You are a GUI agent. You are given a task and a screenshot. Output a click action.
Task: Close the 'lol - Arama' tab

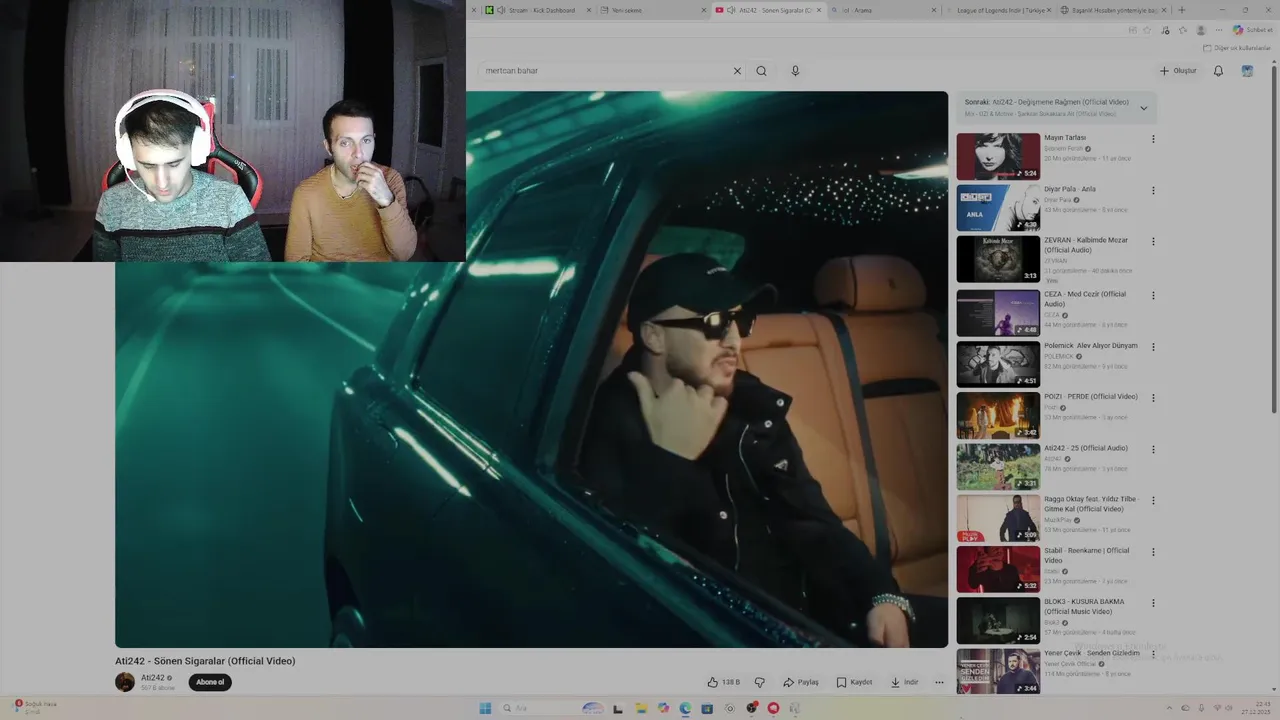pos(934,10)
